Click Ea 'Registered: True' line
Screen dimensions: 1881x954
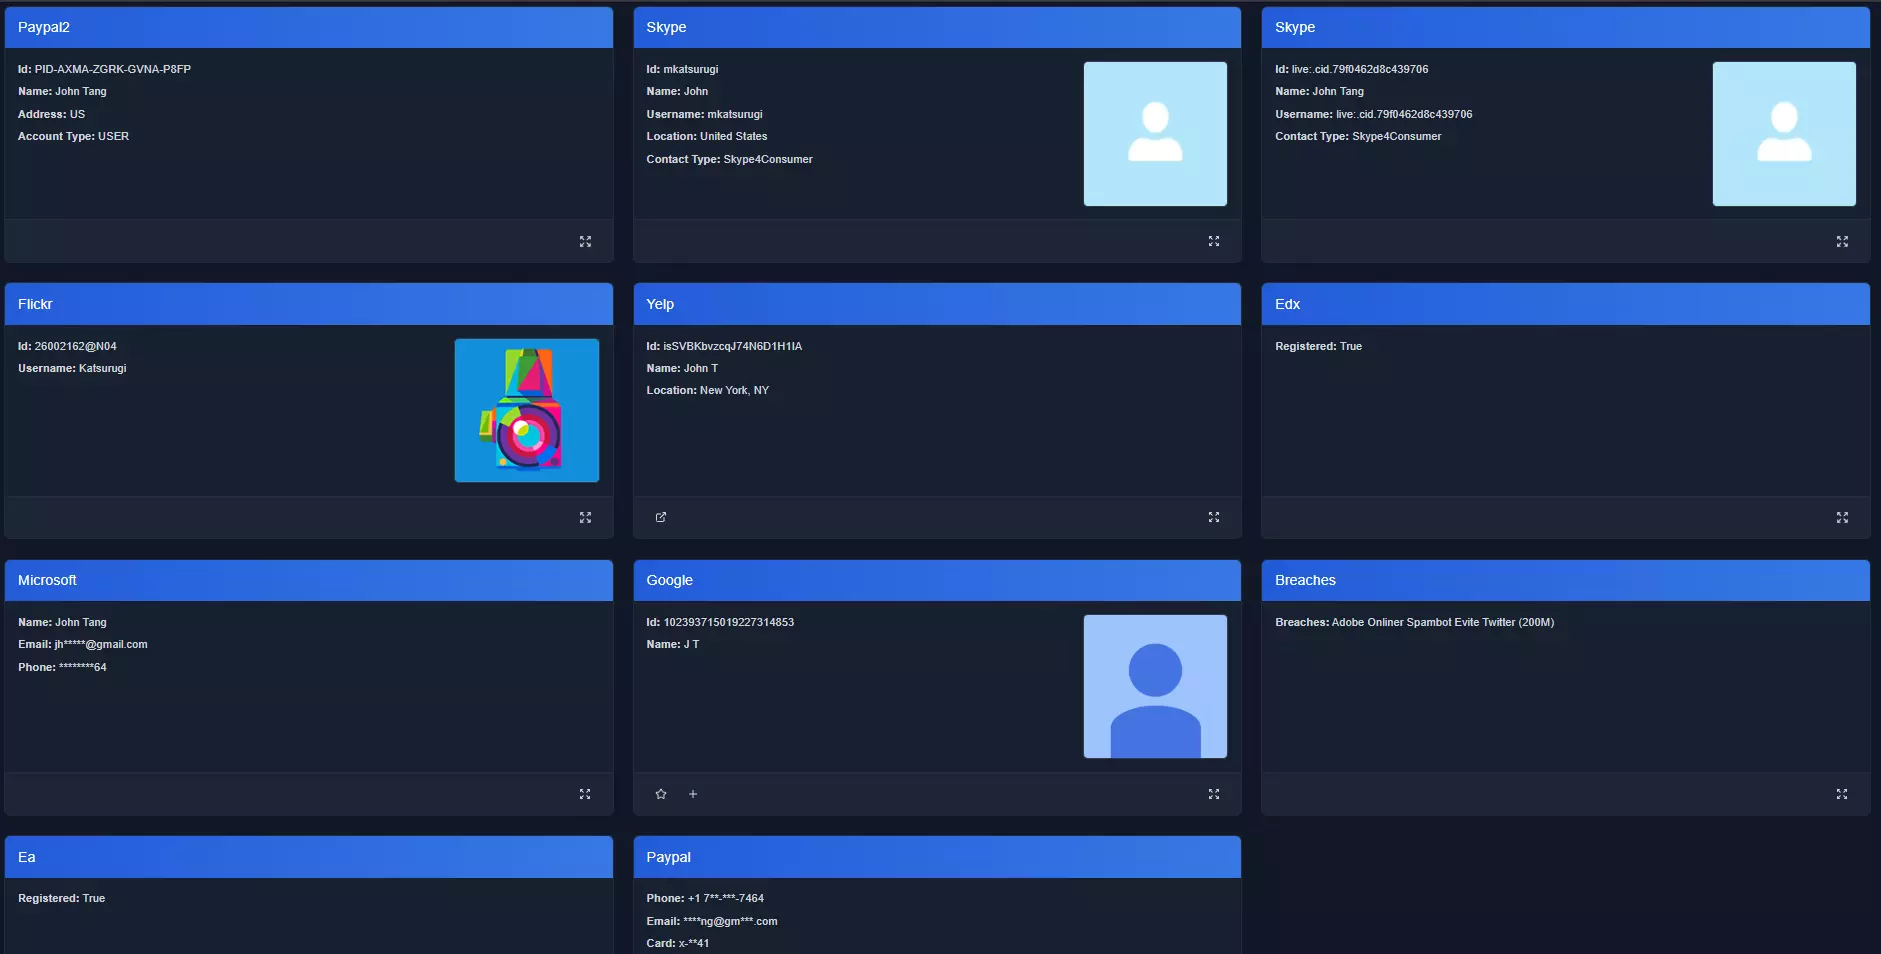[61, 898]
